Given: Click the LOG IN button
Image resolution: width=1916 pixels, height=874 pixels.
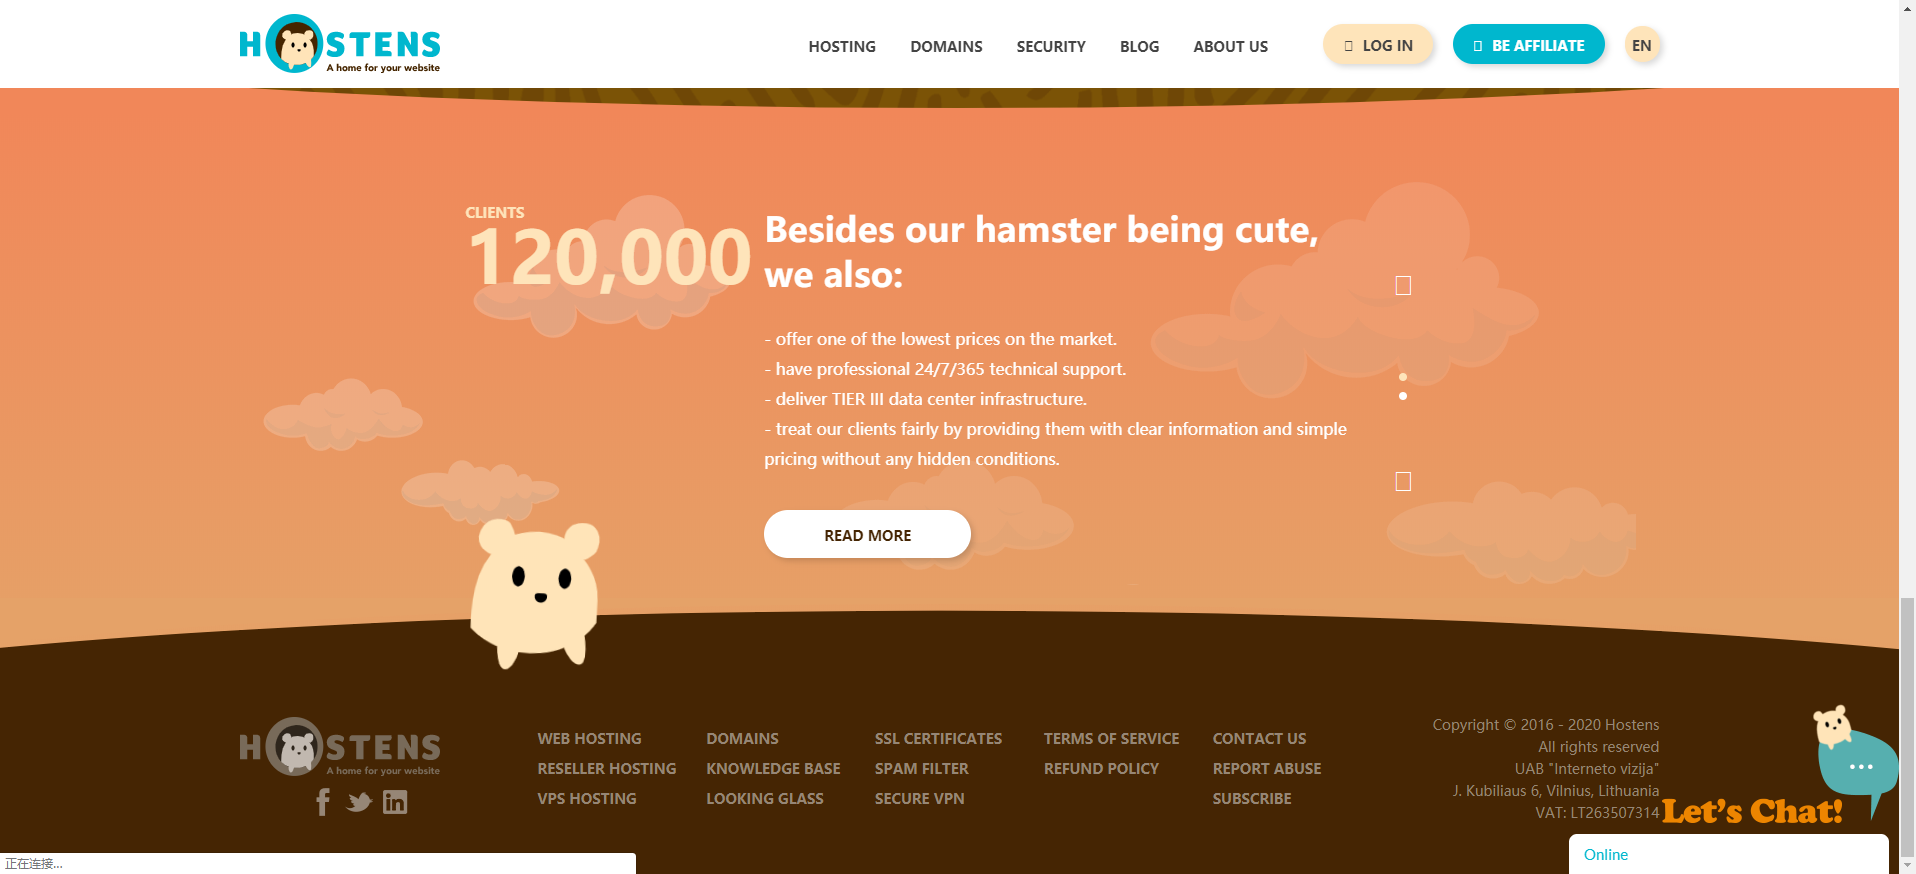Looking at the screenshot, I should [x=1378, y=45].
